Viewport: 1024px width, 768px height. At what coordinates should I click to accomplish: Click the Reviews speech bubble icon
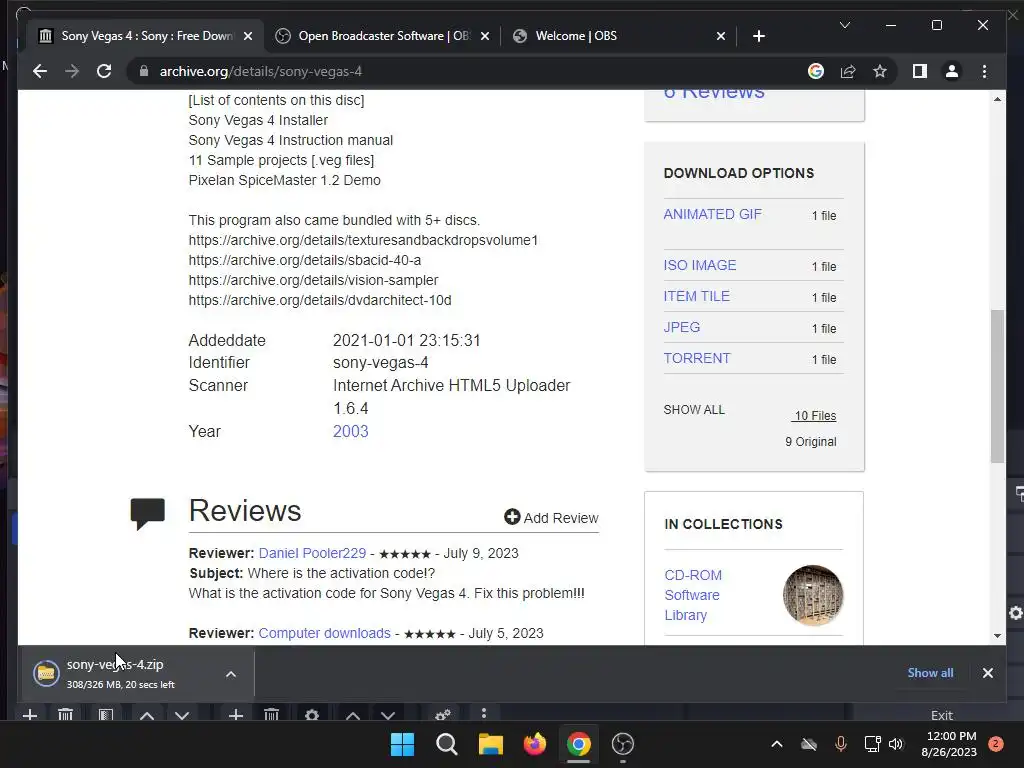[x=148, y=513]
